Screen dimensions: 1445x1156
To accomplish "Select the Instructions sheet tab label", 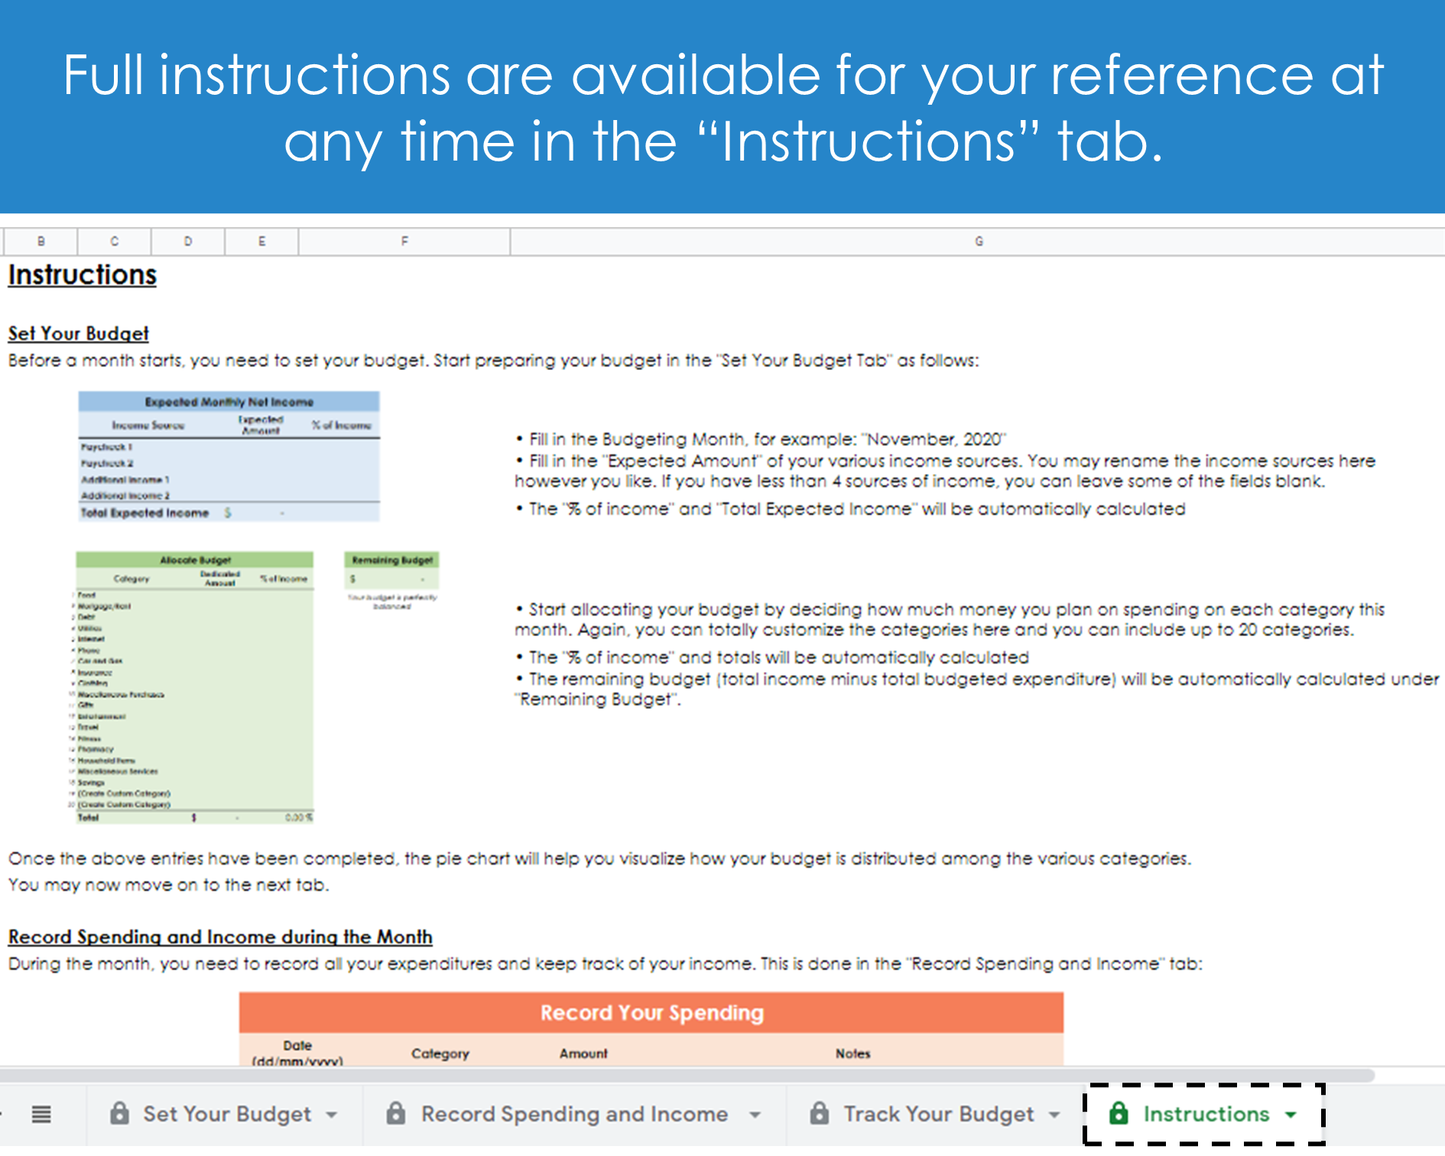I will click(x=1206, y=1114).
